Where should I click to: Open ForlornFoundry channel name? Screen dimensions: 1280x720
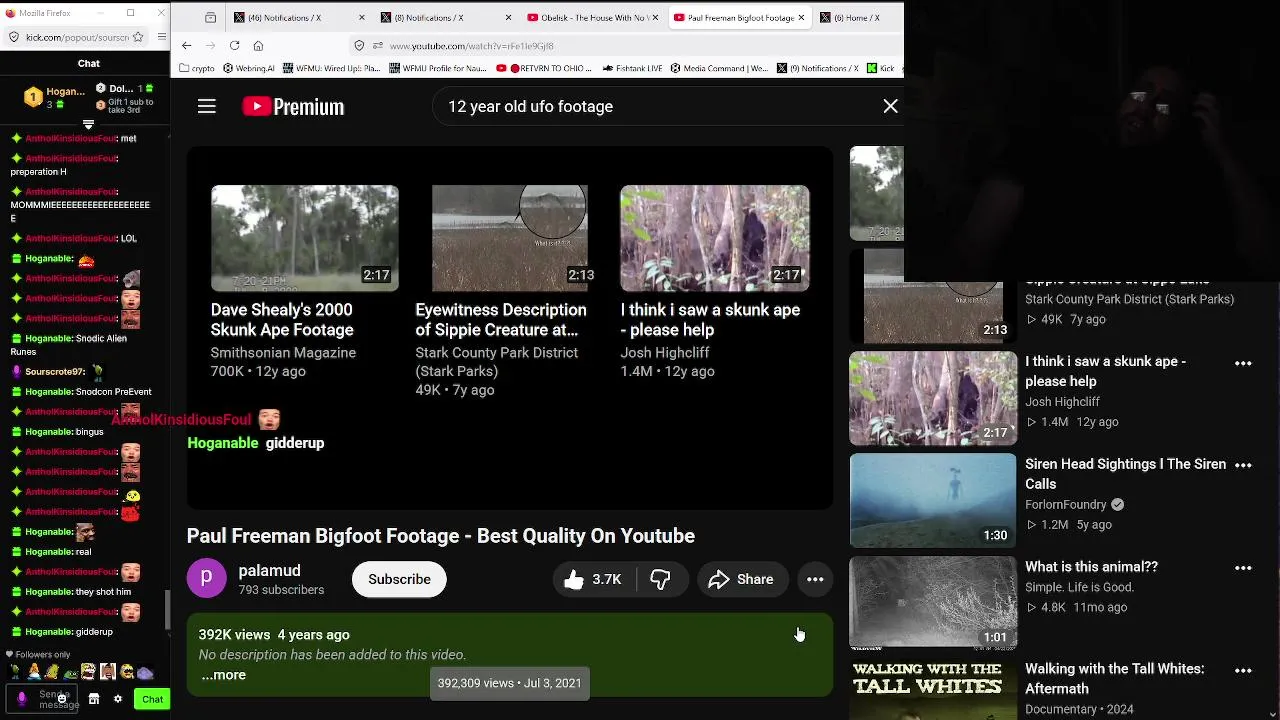[x=1066, y=505]
